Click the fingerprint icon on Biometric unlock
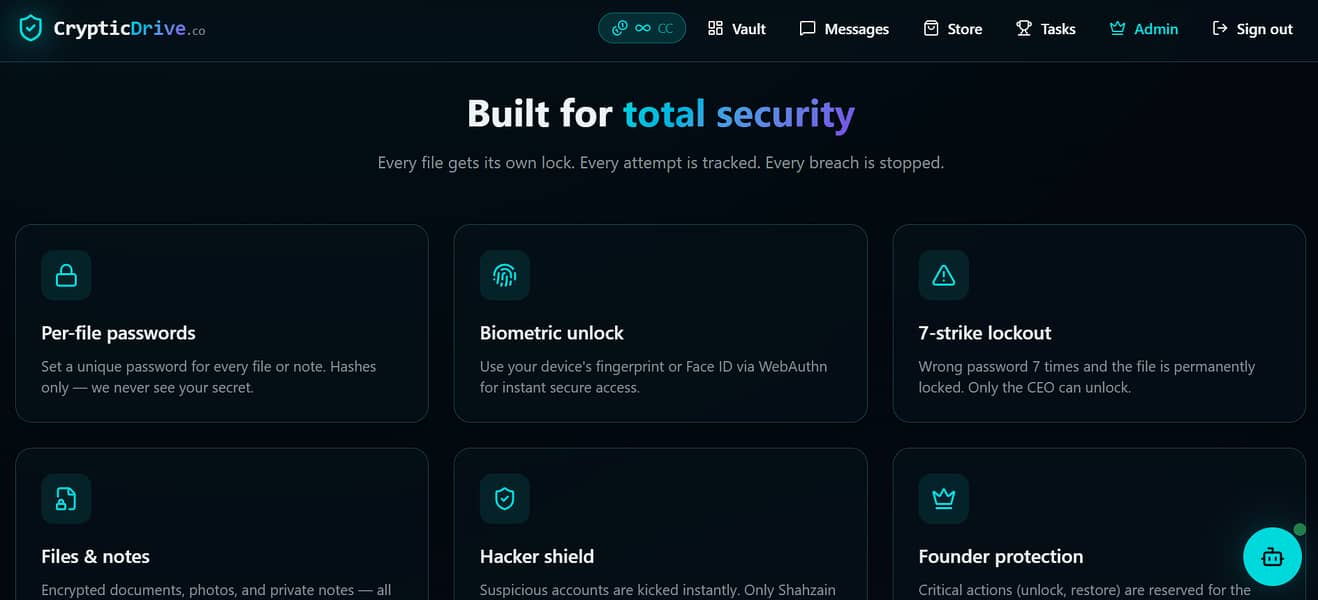 click(505, 275)
